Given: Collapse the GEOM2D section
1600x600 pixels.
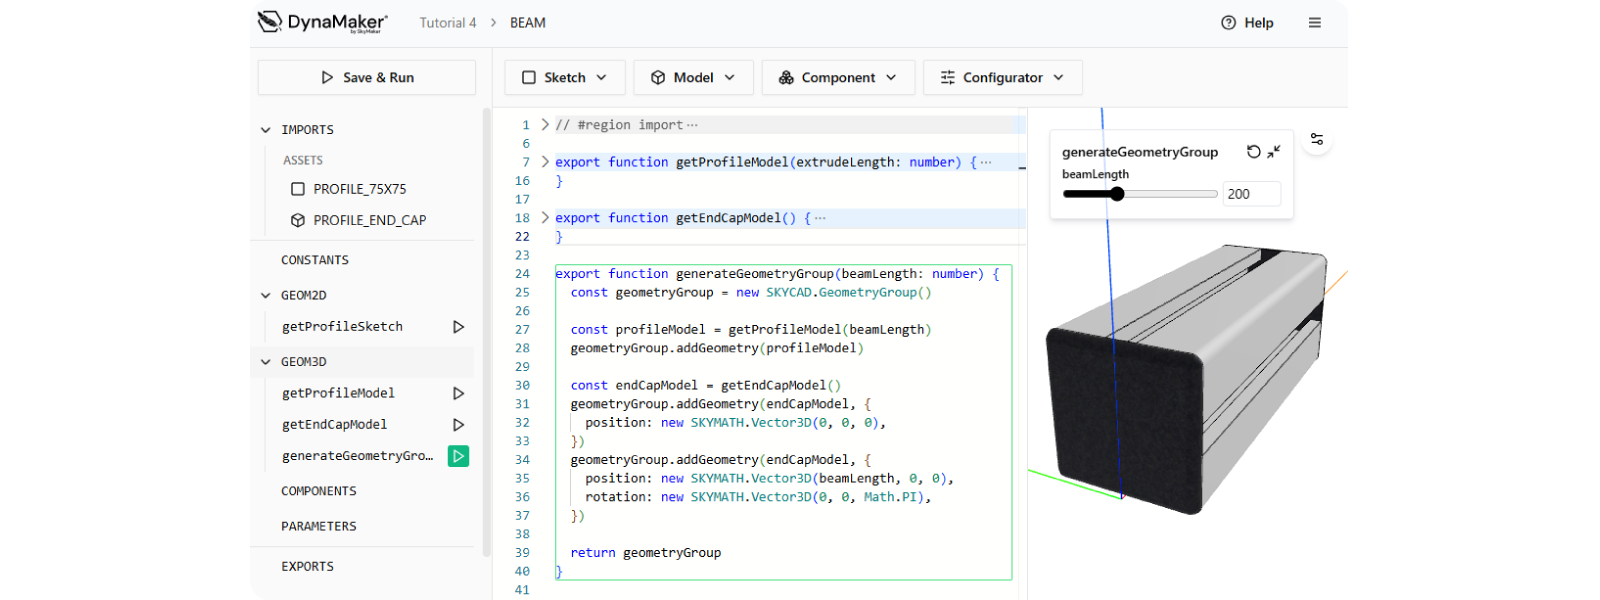Looking at the screenshot, I should 266,296.
